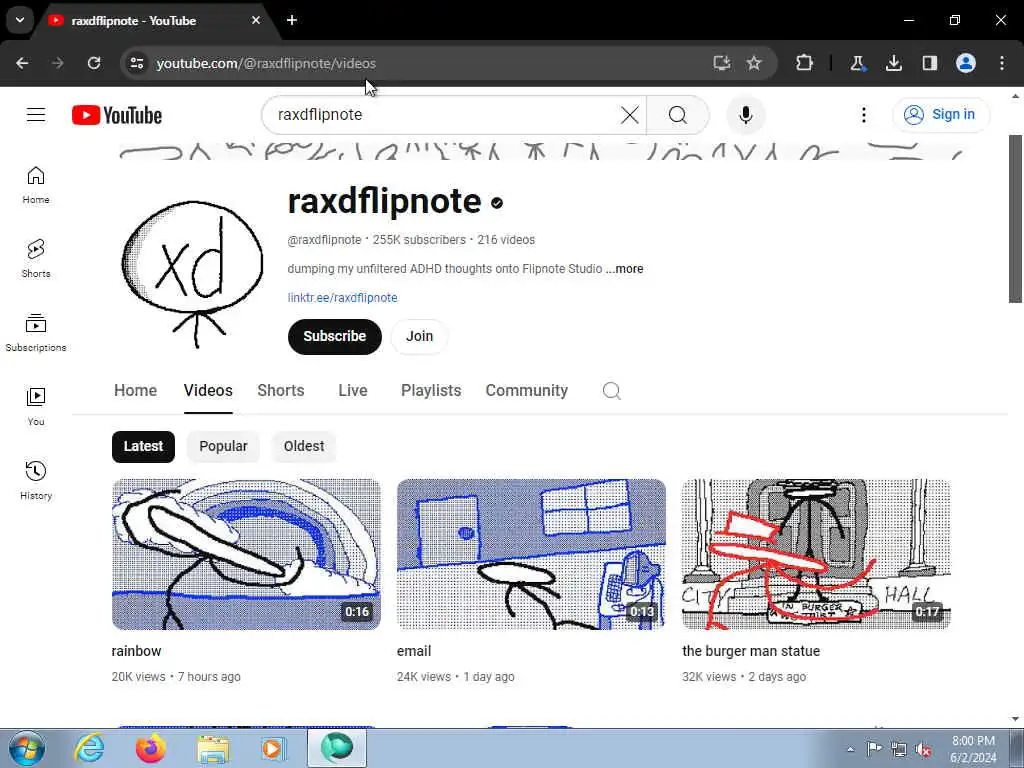Image resolution: width=1024 pixels, height=768 pixels.
Task: Sort videos by Latest
Action: click(143, 447)
